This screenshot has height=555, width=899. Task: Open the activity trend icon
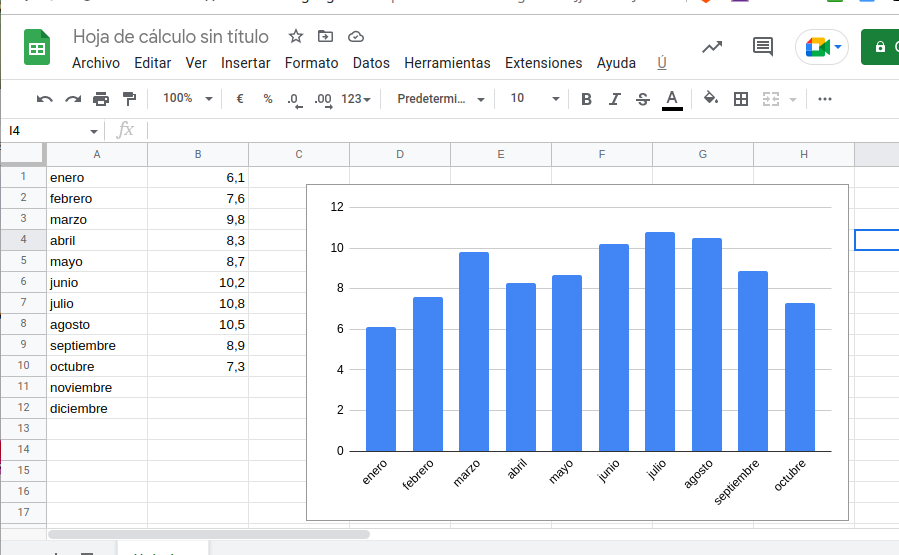[712, 47]
